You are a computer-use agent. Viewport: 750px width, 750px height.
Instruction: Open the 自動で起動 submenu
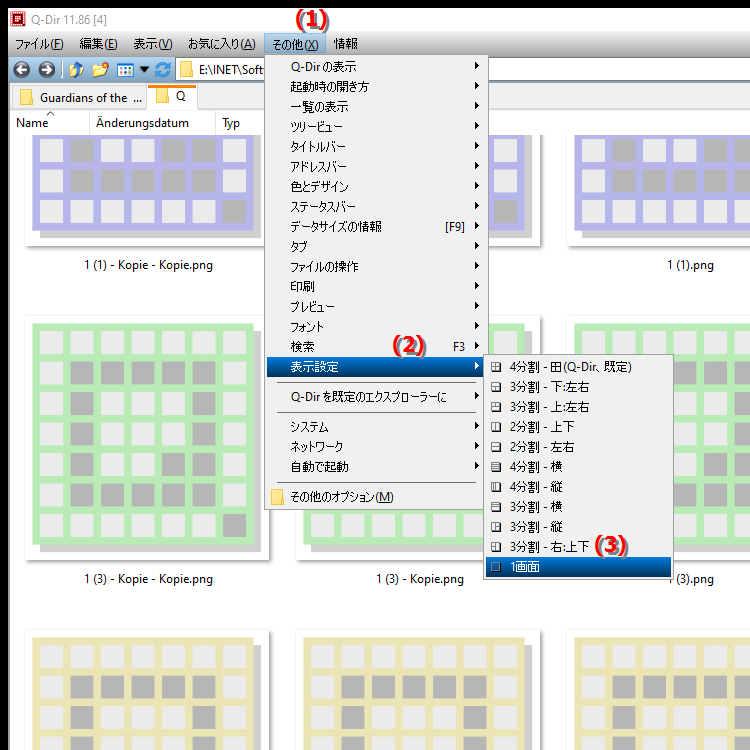coord(376,467)
